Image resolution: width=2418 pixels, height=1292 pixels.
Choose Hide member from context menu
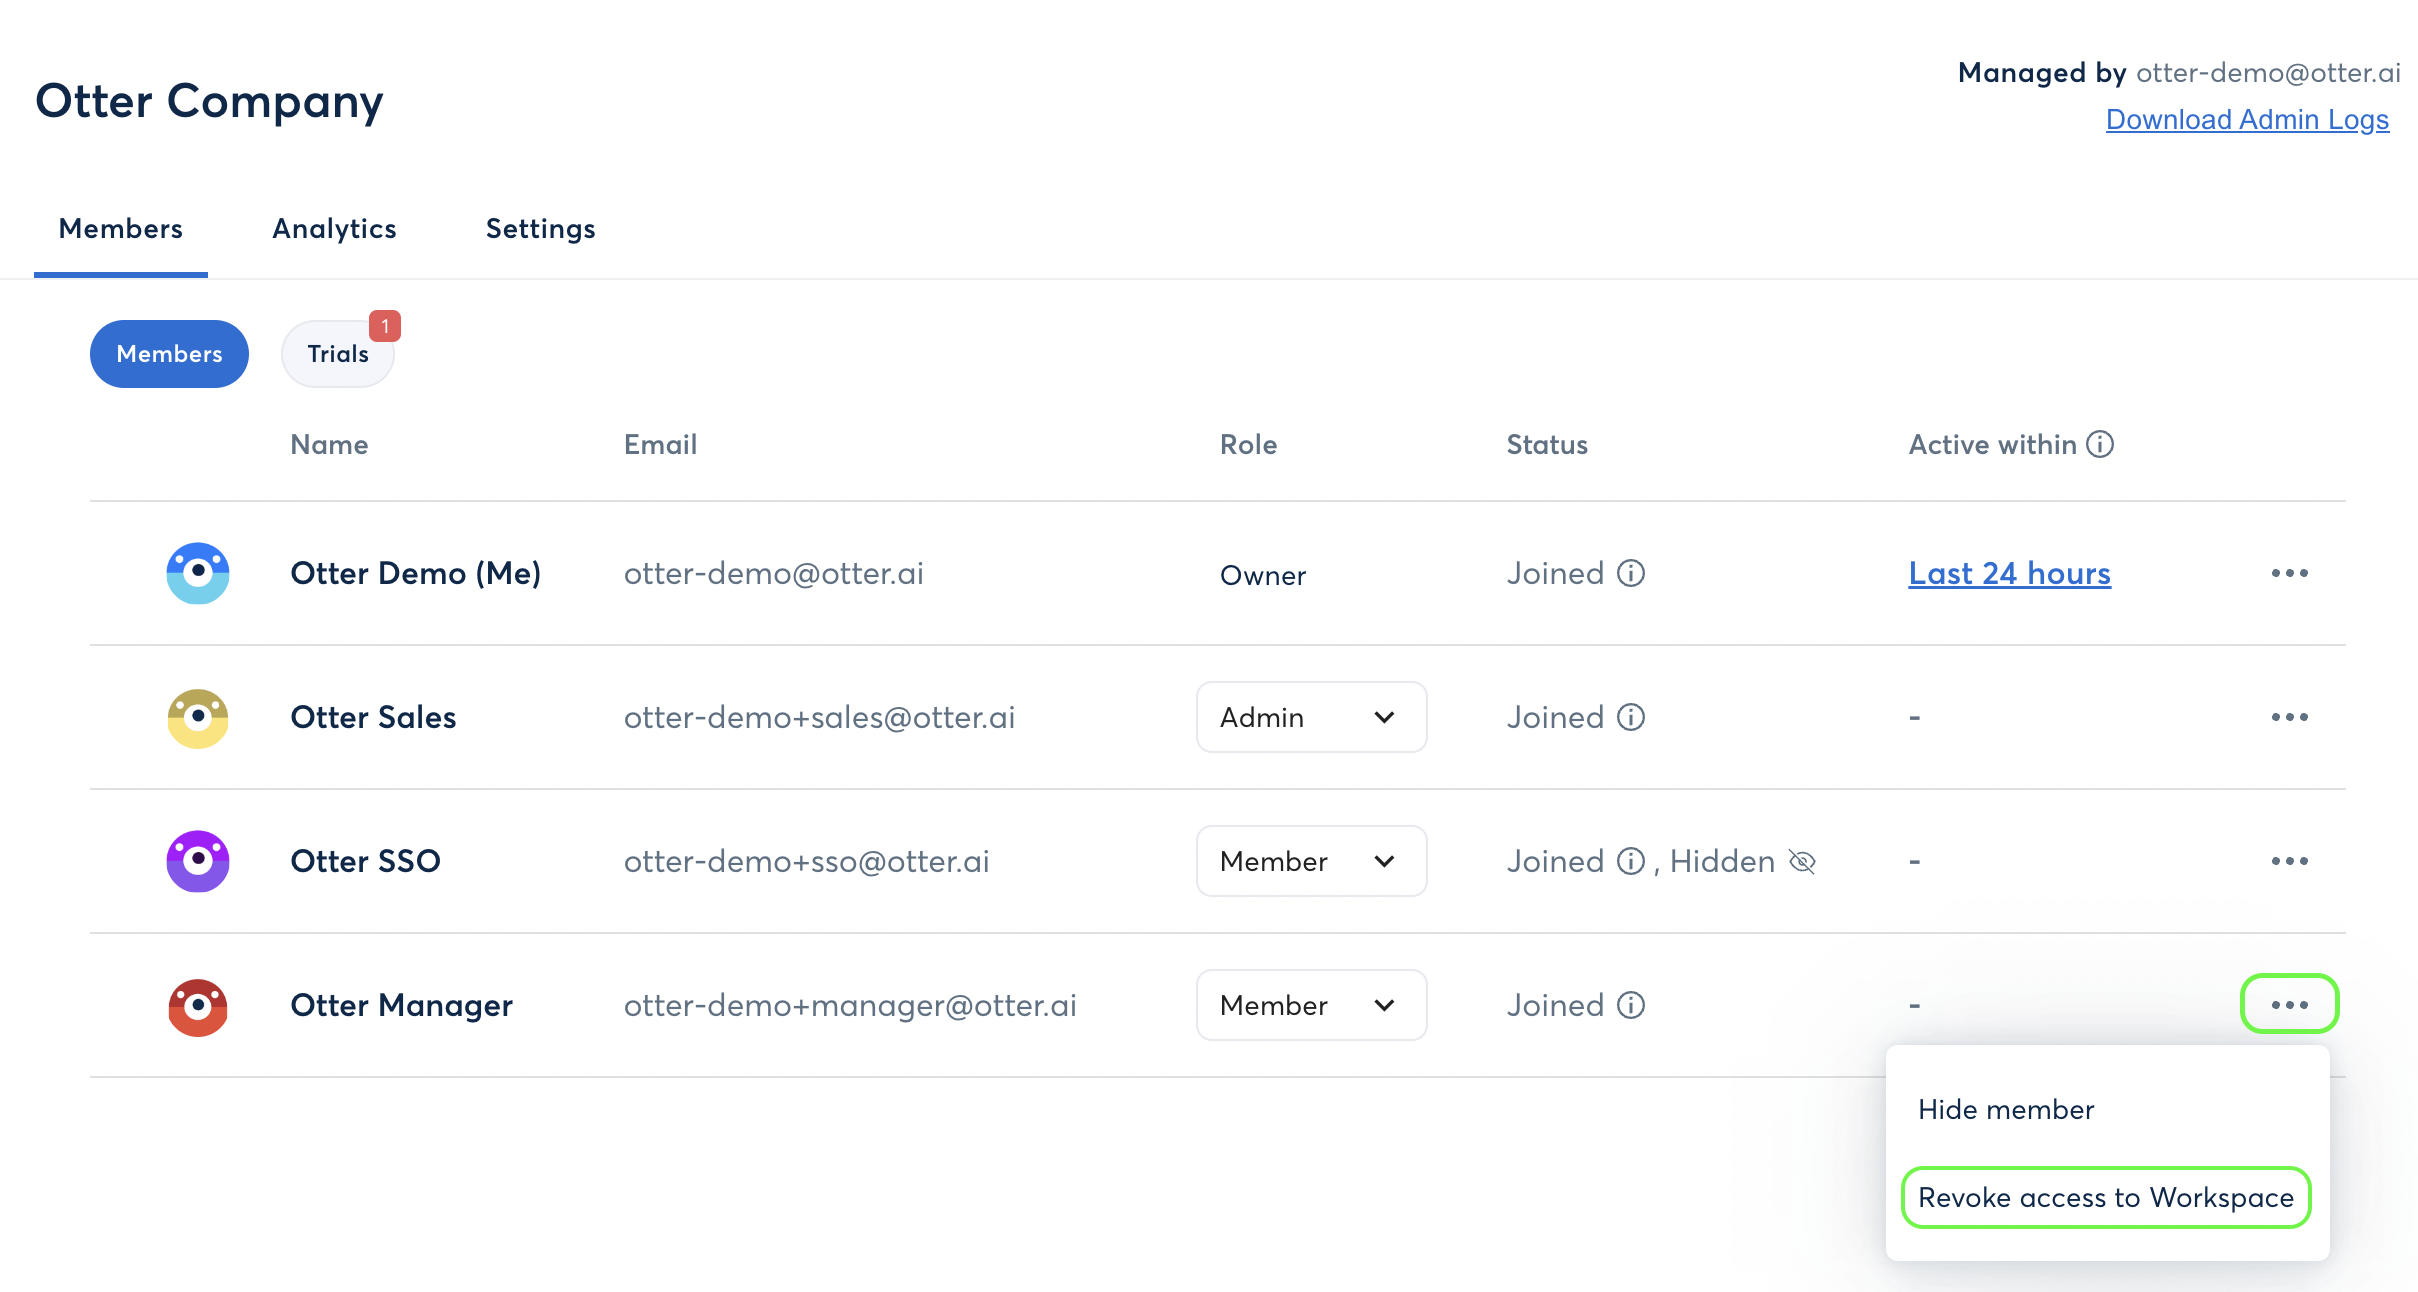2006,1109
